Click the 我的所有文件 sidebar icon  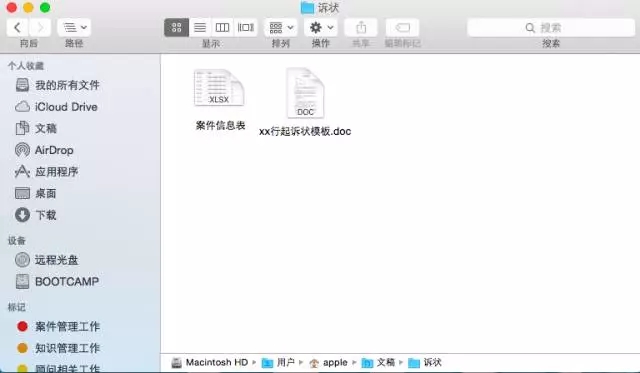click(x=22, y=85)
